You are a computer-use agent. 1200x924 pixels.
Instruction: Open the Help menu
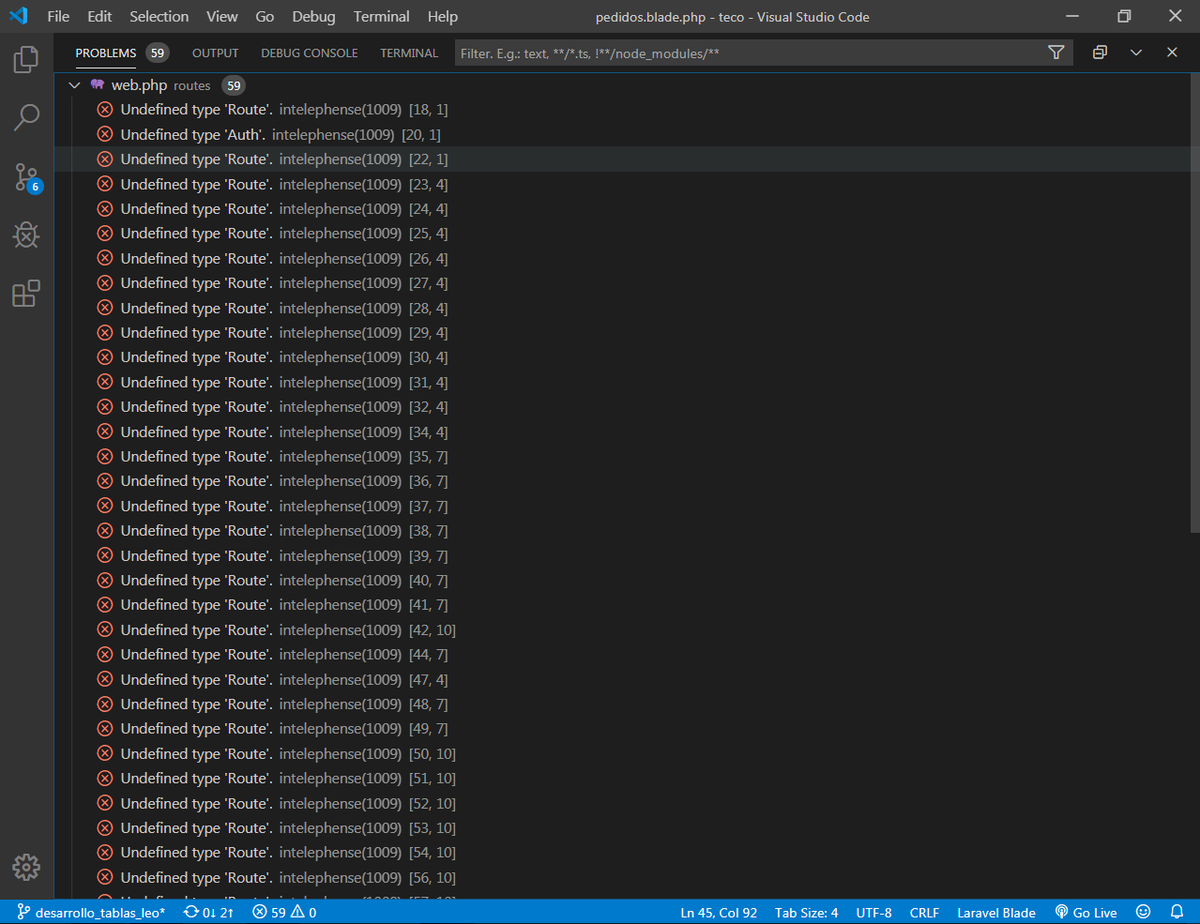point(442,16)
